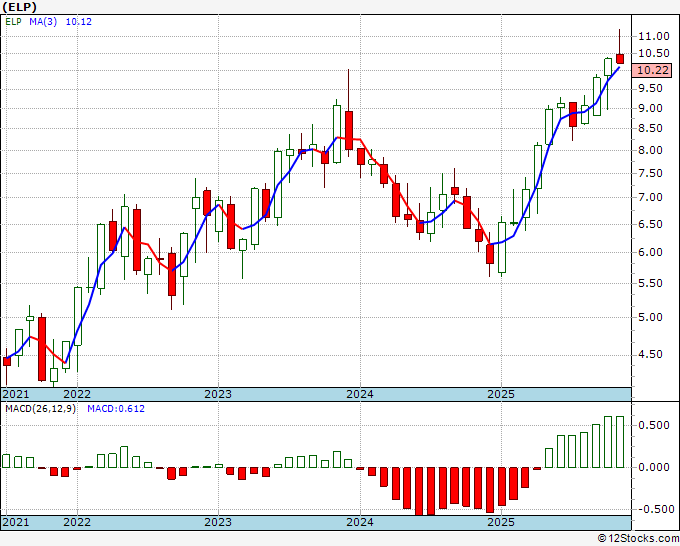
Task: Click the 5.50 price axis label
Action: 651,283
